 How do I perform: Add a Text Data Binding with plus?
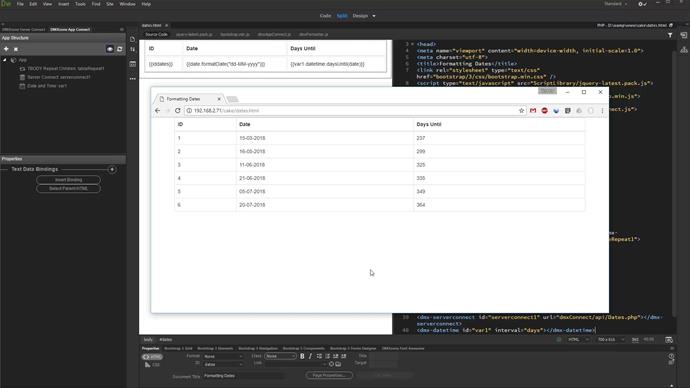click(112, 169)
